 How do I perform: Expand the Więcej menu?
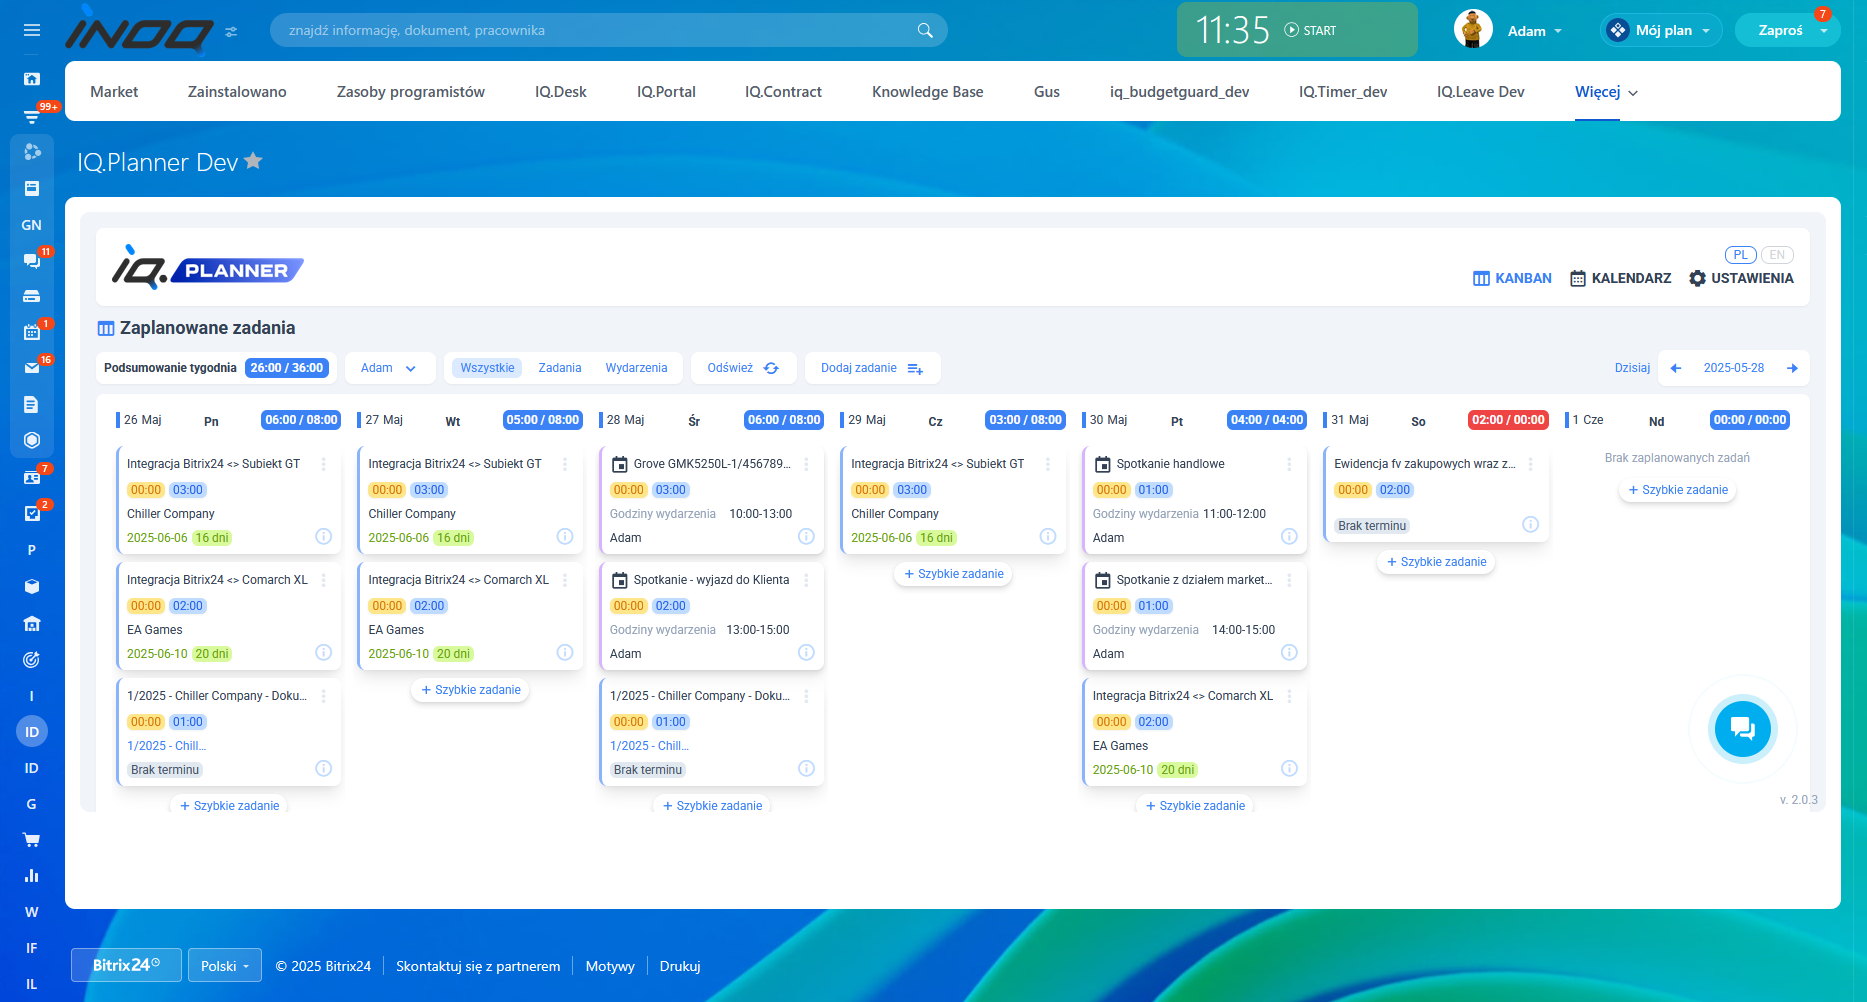1606,92
